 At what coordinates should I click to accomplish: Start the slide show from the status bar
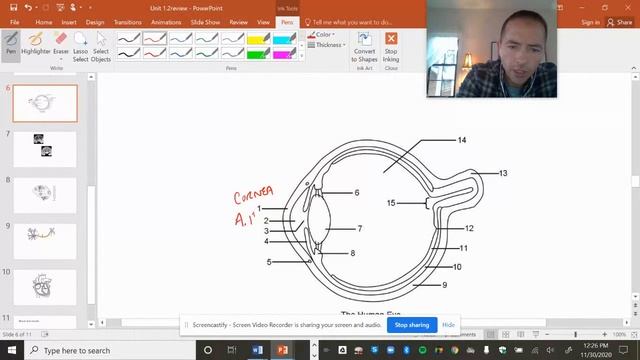[x=536, y=334]
